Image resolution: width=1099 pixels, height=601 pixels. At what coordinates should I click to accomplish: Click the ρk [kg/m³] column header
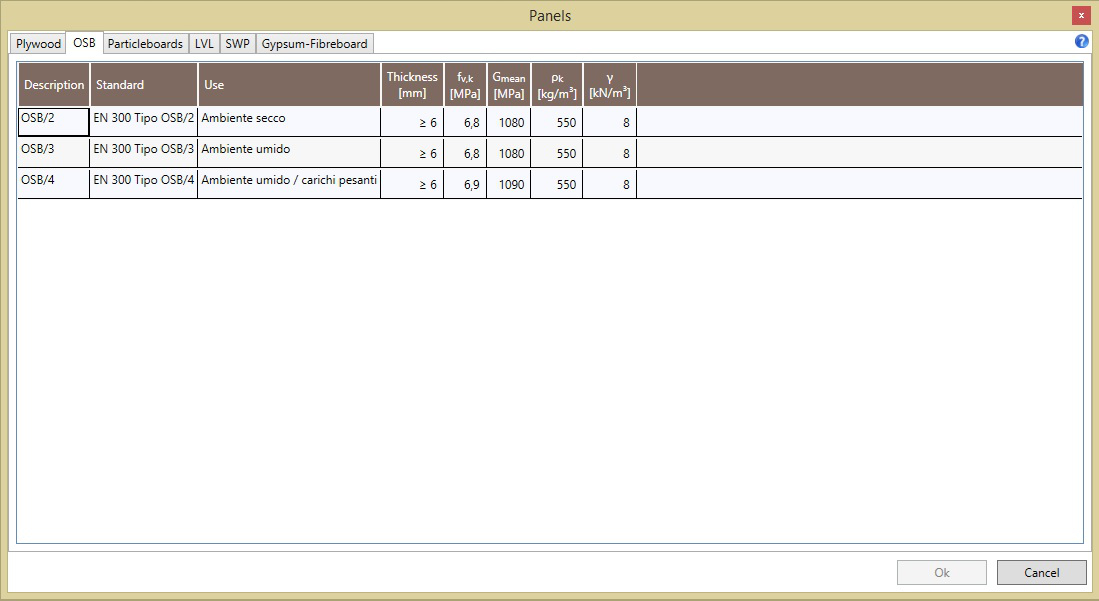tap(557, 85)
